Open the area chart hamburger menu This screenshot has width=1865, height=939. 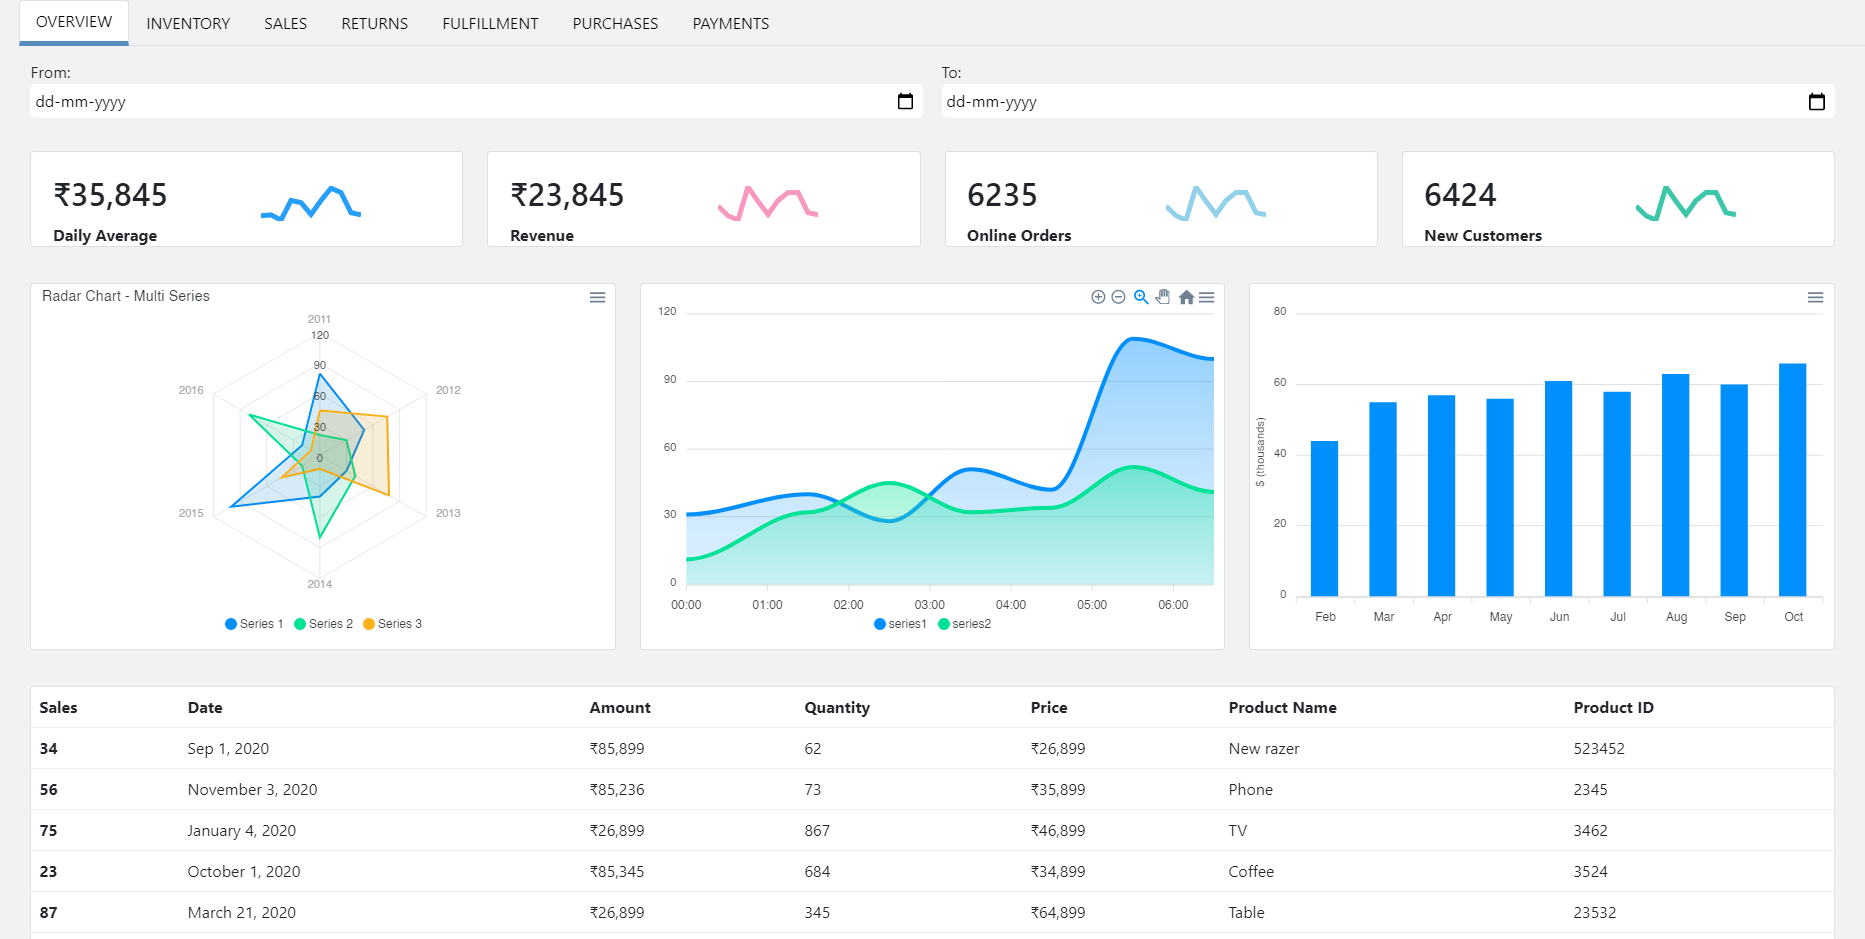[x=1207, y=297]
